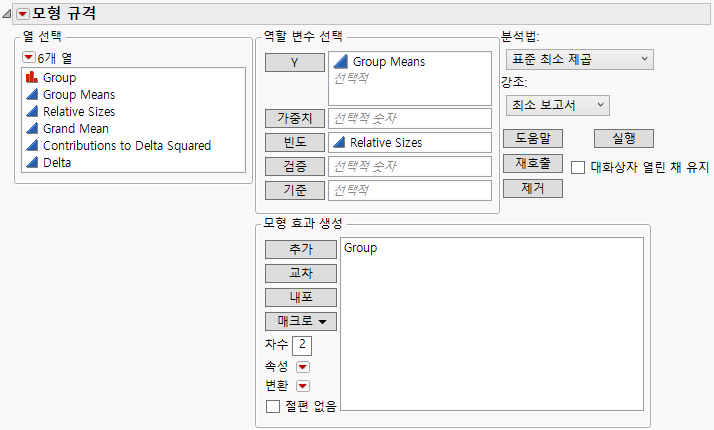
Task: Click the Y role button
Action: (x=295, y=62)
